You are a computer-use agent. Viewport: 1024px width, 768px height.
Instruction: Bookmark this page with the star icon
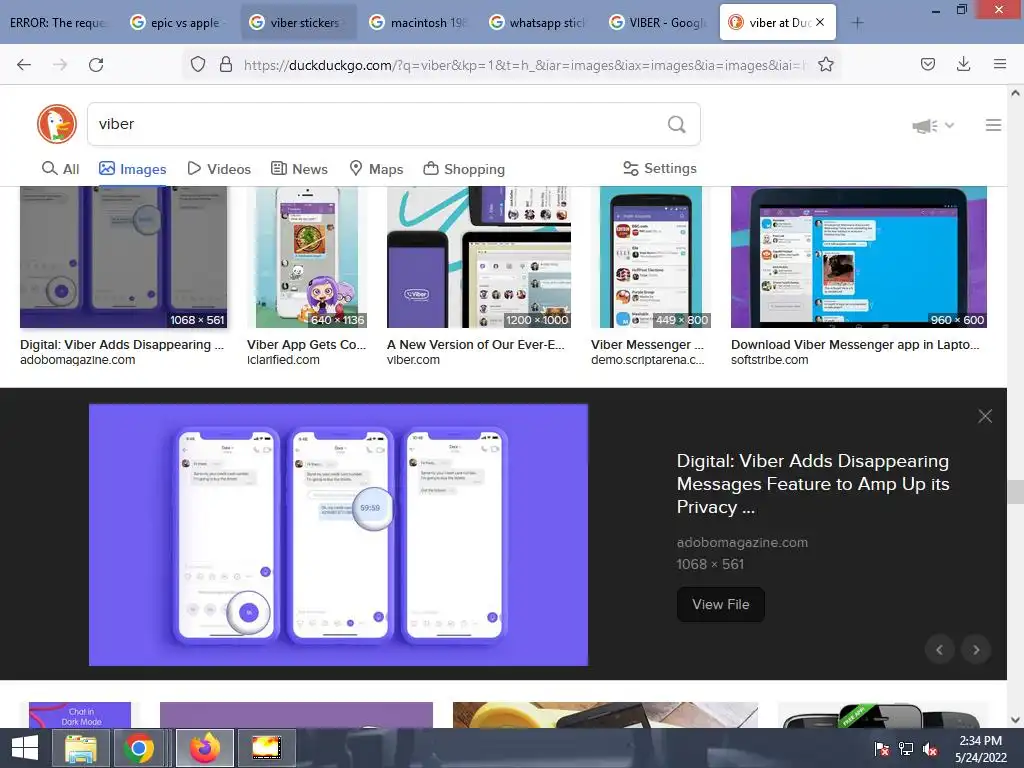coord(825,64)
